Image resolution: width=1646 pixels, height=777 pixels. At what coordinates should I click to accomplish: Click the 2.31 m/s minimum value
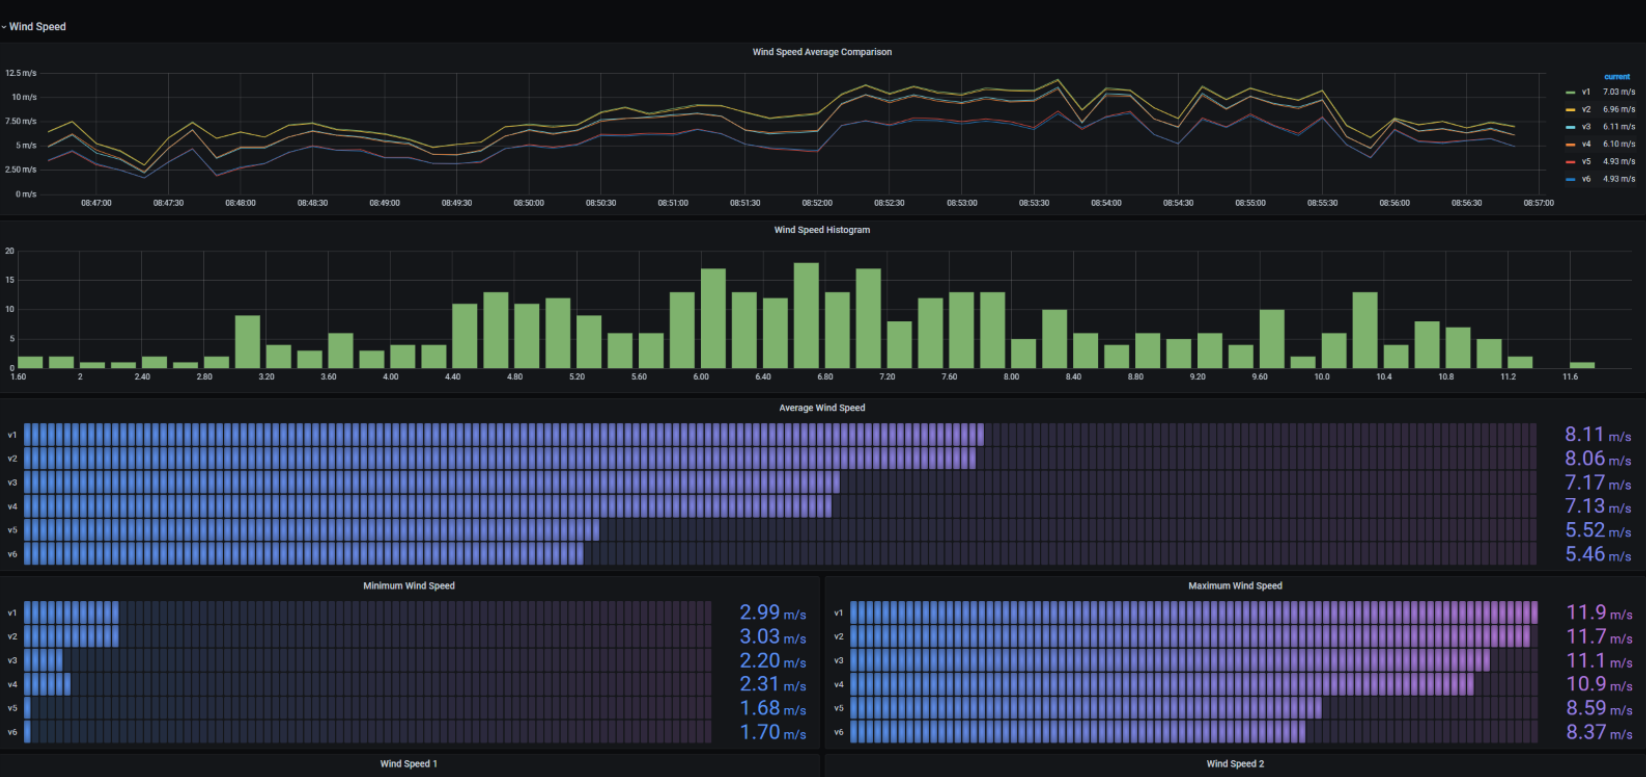coord(773,684)
